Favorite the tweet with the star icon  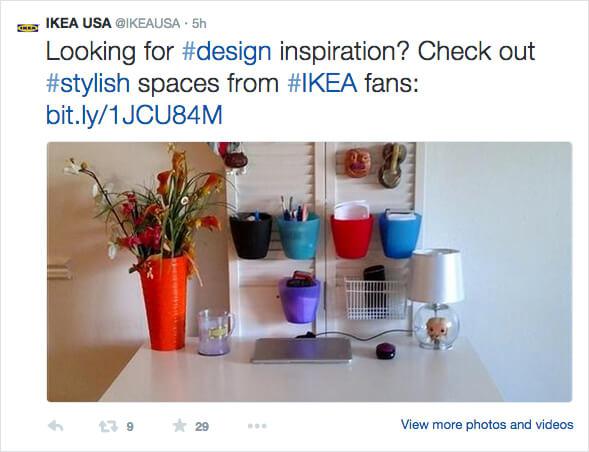[x=180, y=426]
